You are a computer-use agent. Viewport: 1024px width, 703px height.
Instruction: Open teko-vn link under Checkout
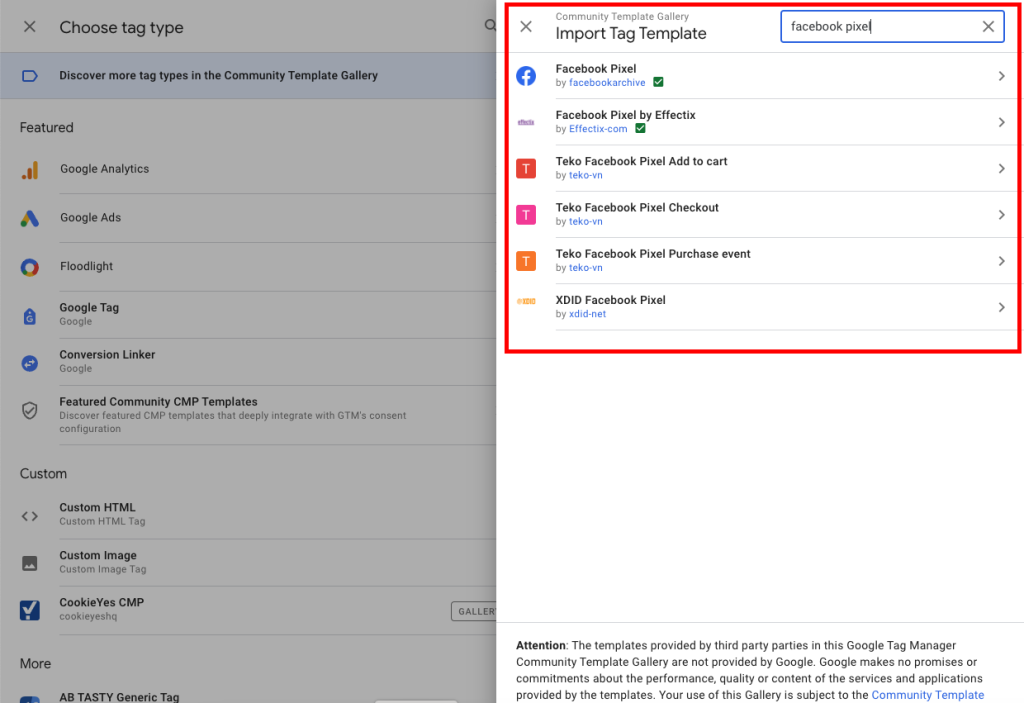point(585,221)
